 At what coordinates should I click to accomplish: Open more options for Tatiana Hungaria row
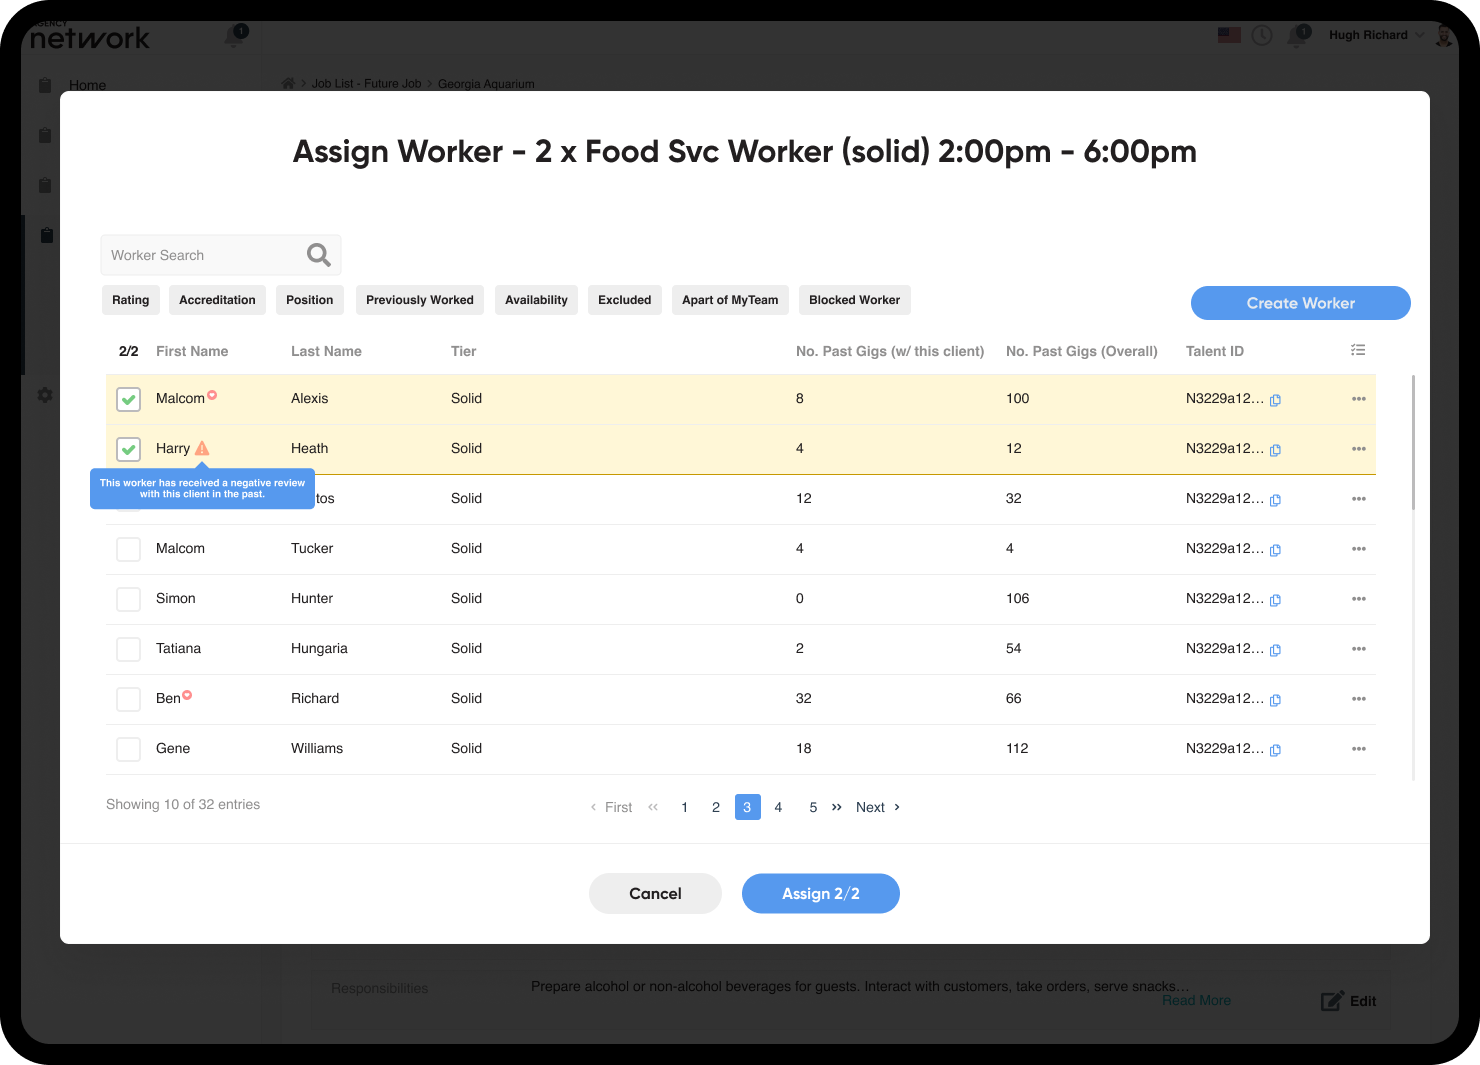pos(1358,649)
